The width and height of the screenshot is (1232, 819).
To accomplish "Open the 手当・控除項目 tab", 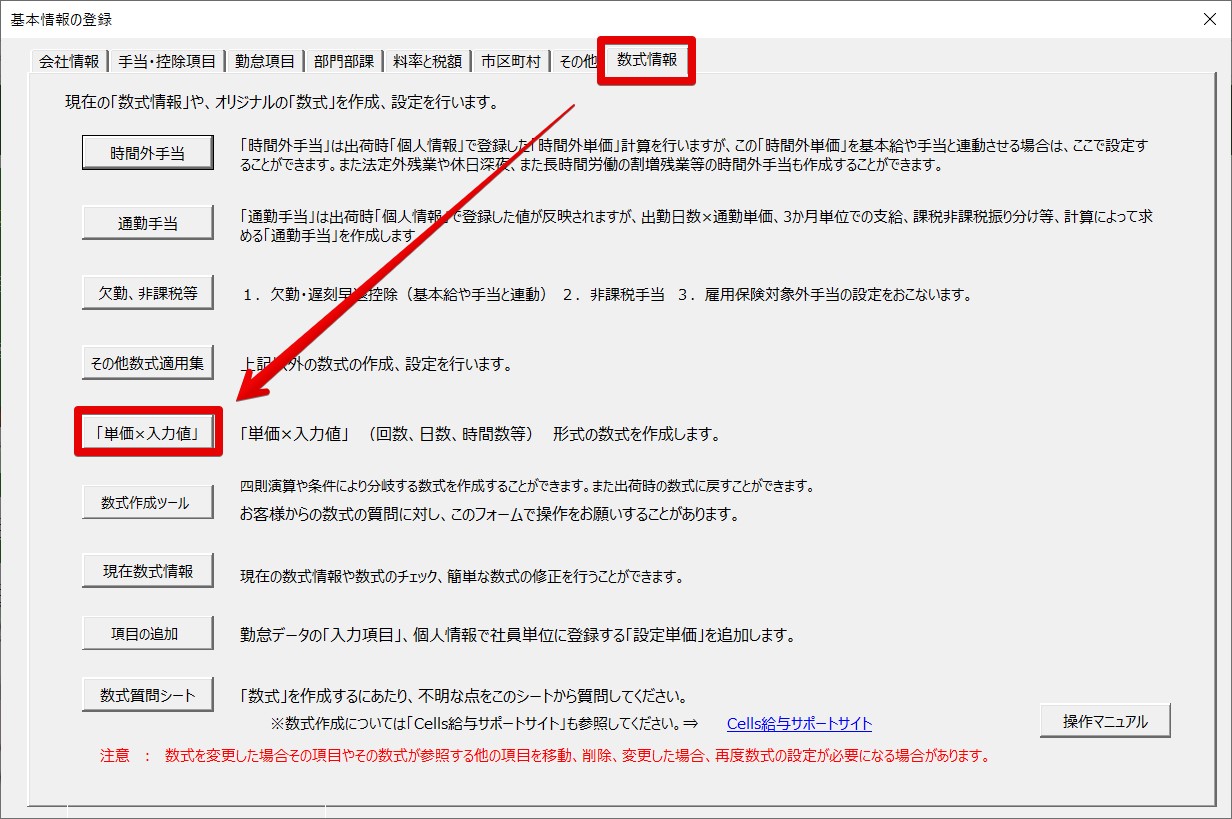I will [x=168, y=61].
